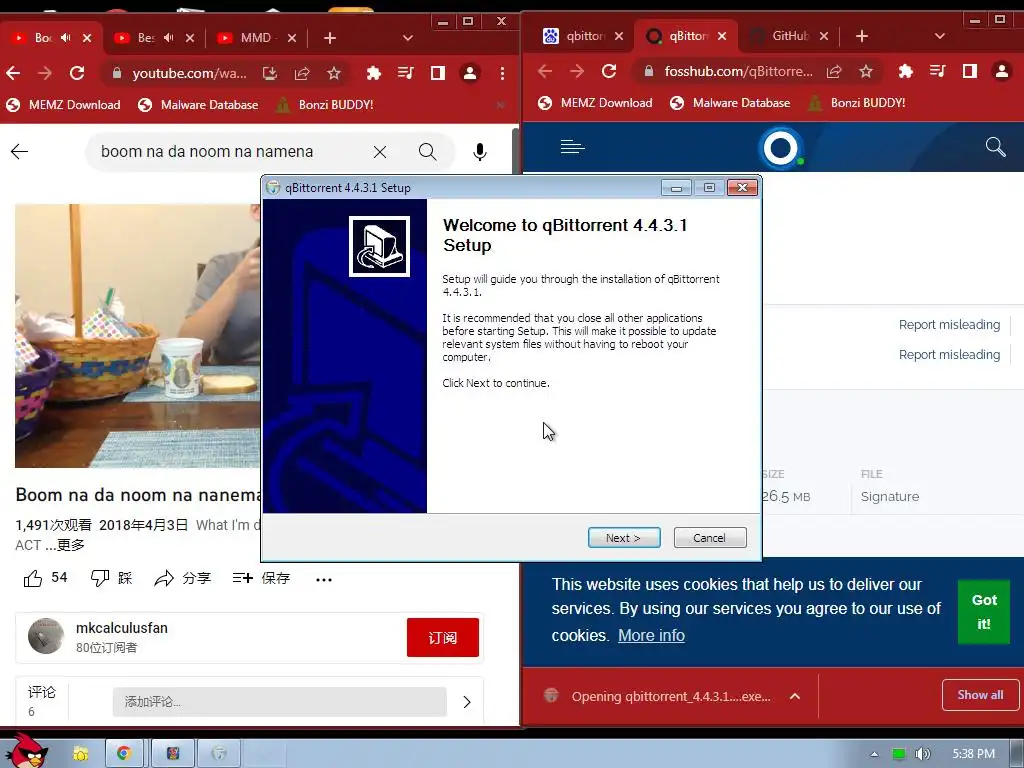The image size is (1024, 768).
Task: Mute the first YouTube tab's audio
Action: click(x=65, y=38)
